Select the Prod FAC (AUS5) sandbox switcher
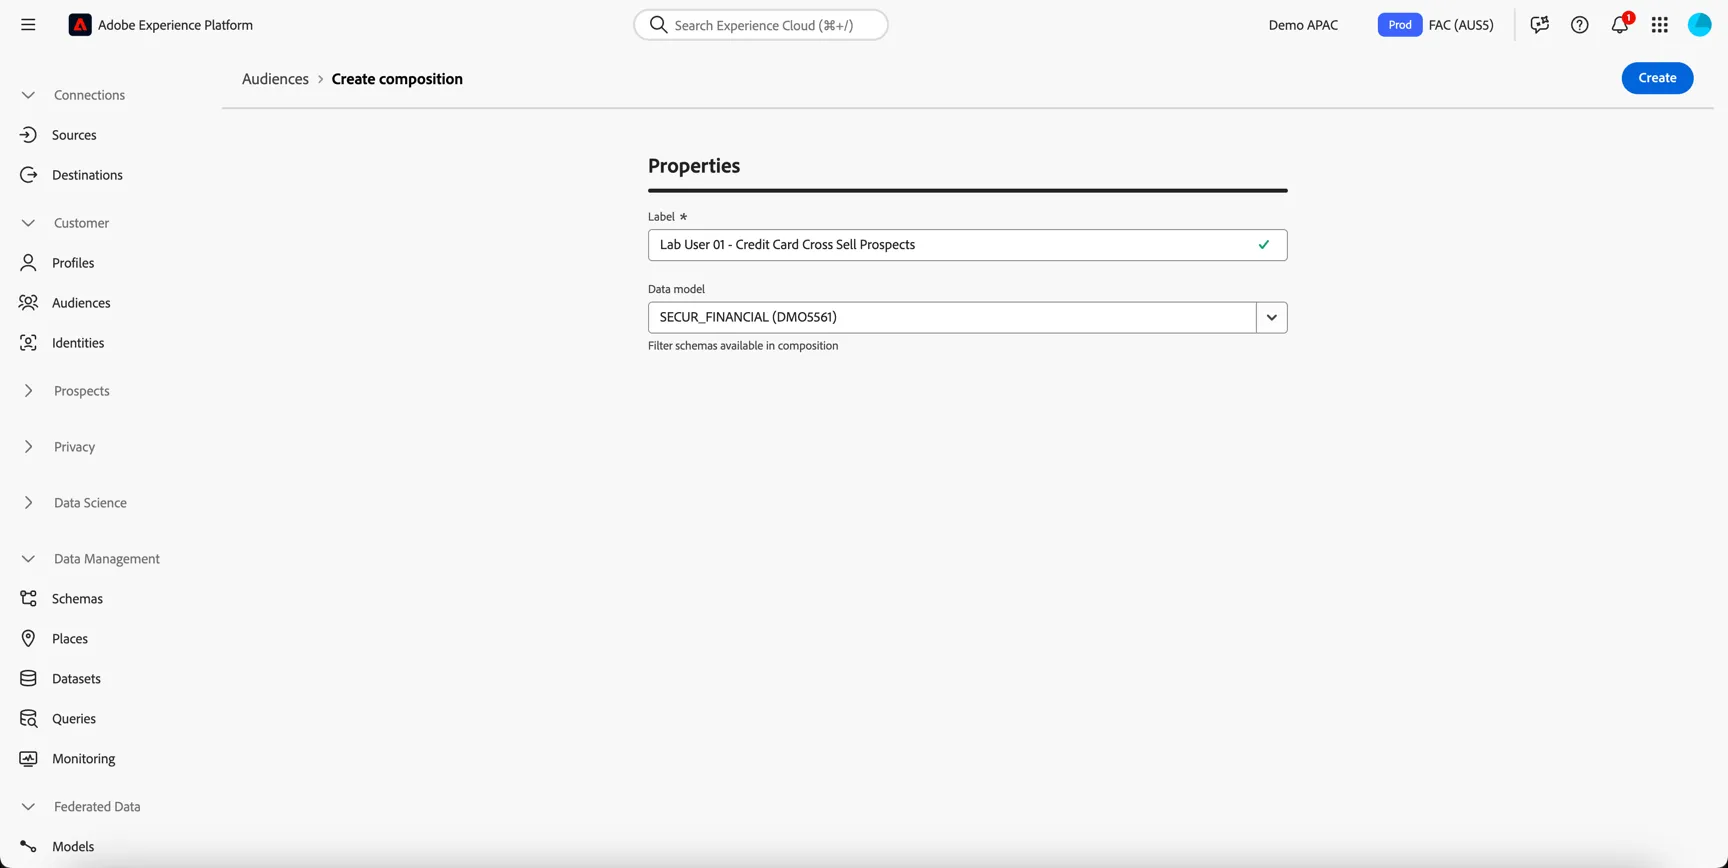This screenshot has width=1728, height=868. tap(1436, 25)
